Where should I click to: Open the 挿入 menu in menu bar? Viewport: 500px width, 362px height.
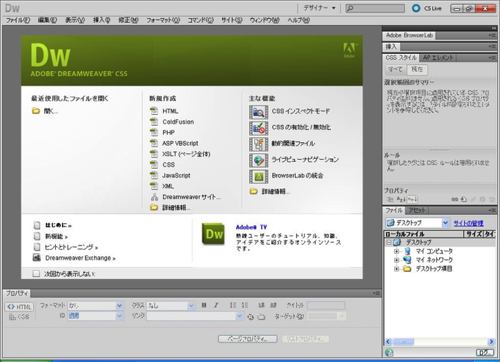(x=101, y=20)
